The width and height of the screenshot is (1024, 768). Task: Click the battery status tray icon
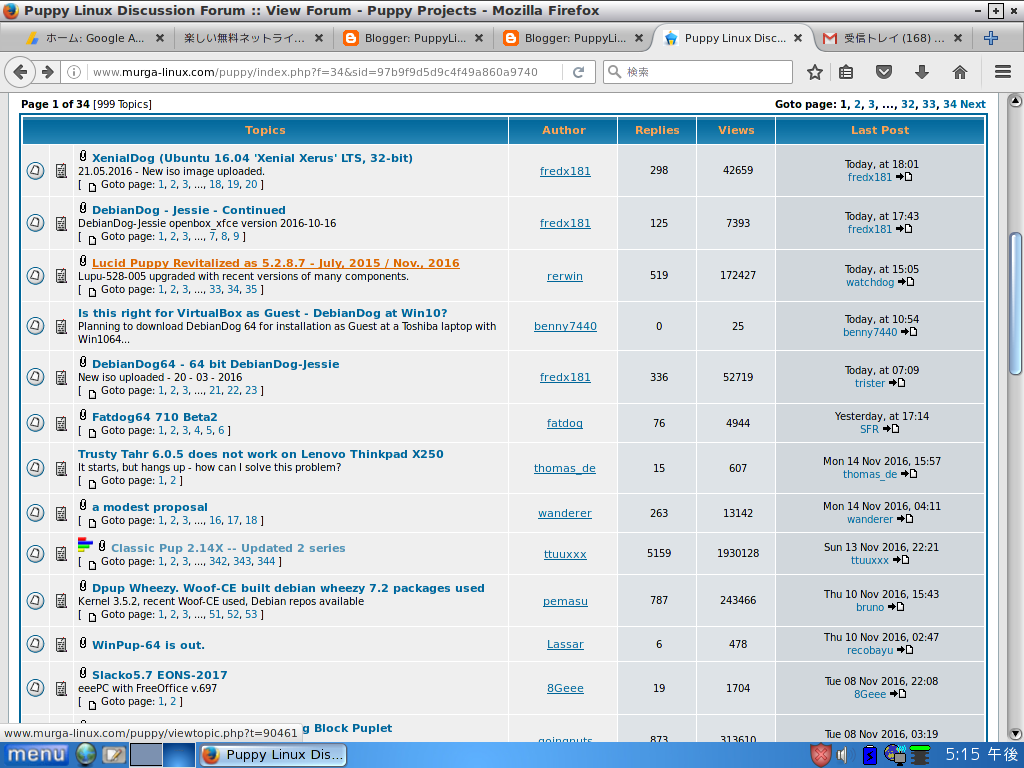[x=869, y=754]
